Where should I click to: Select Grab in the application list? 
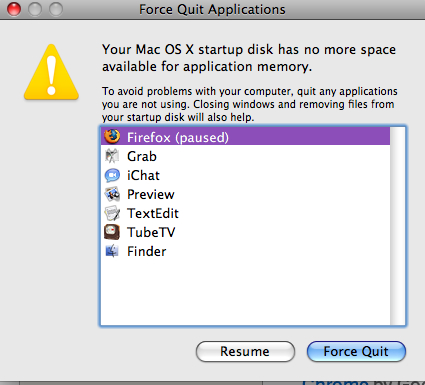click(245, 156)
